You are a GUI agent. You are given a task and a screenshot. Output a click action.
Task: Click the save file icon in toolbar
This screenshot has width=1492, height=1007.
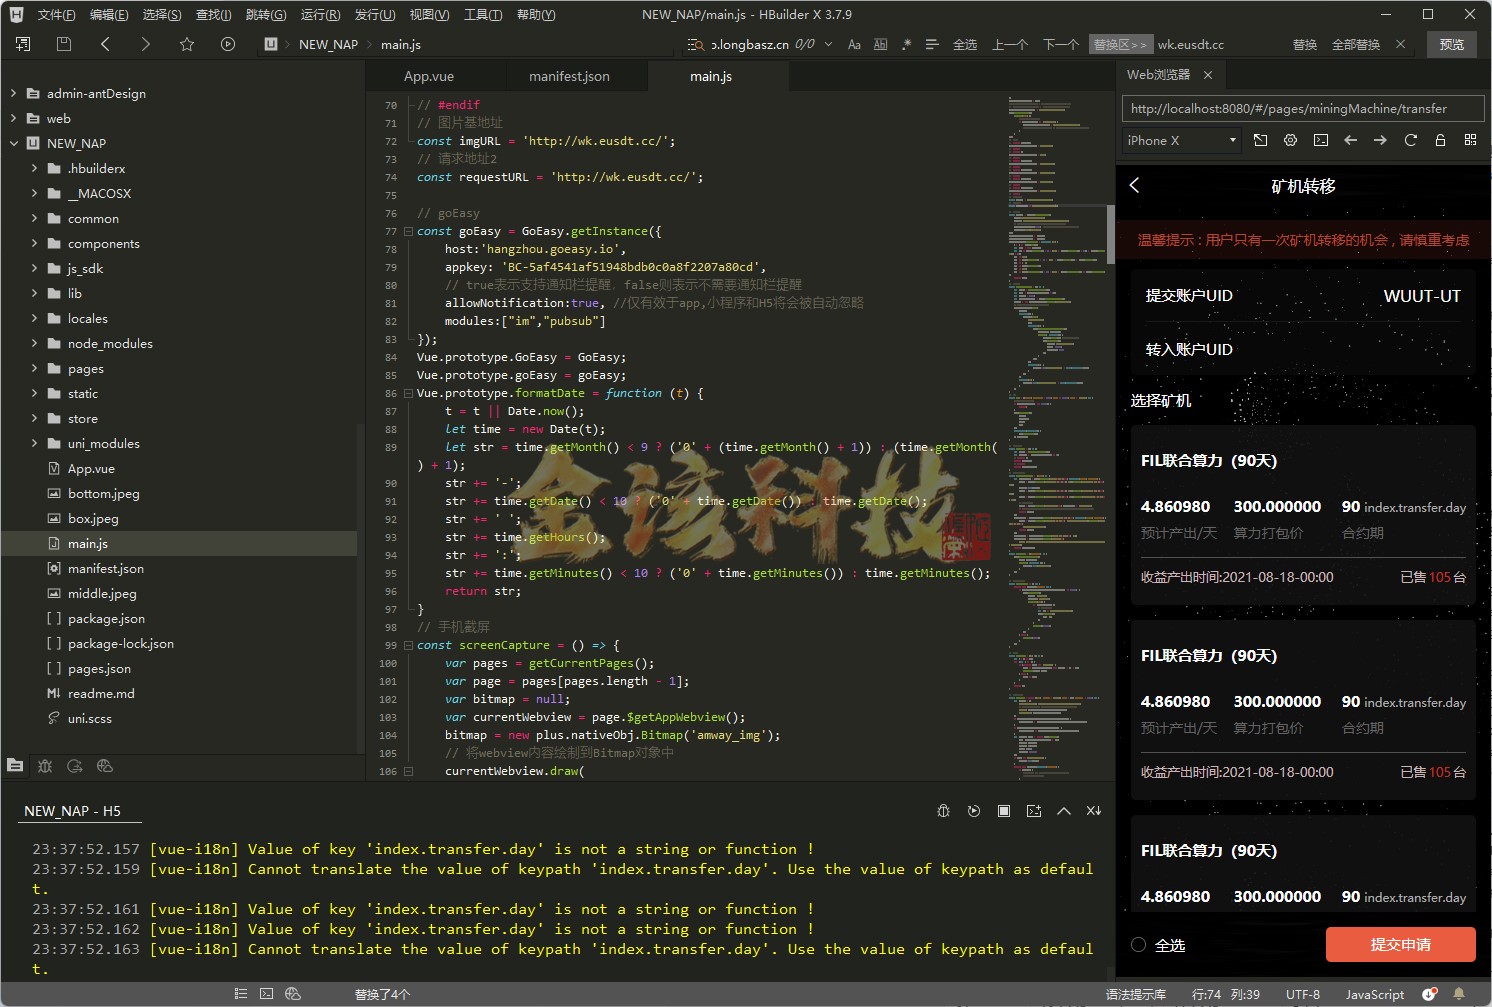coord(64,44)
